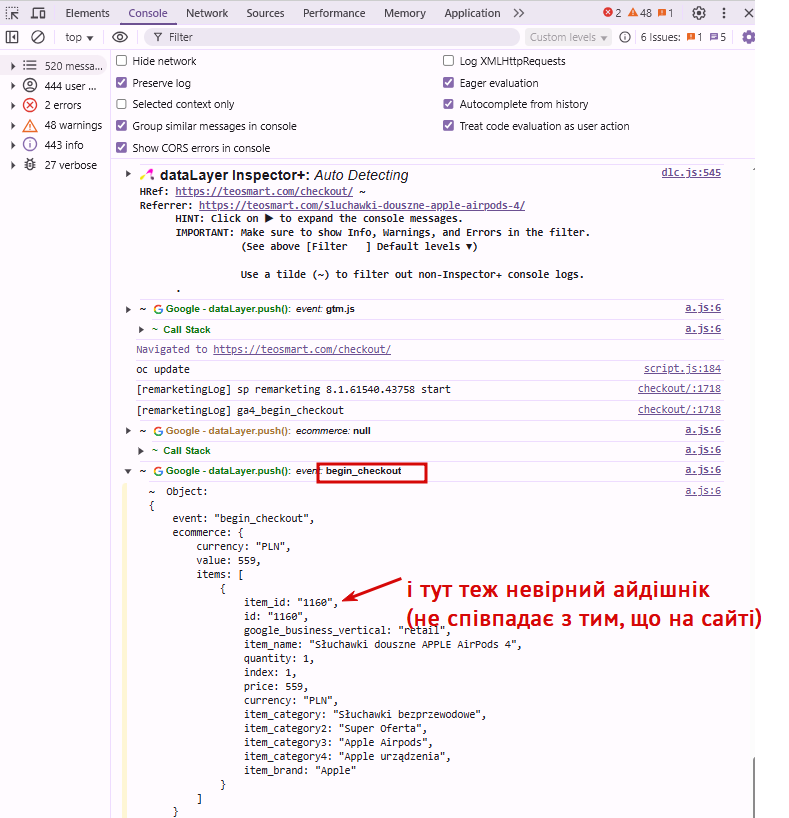Toggle Show CORS errors in console
This screenshot has height=818, width=789.
point(122,148)
